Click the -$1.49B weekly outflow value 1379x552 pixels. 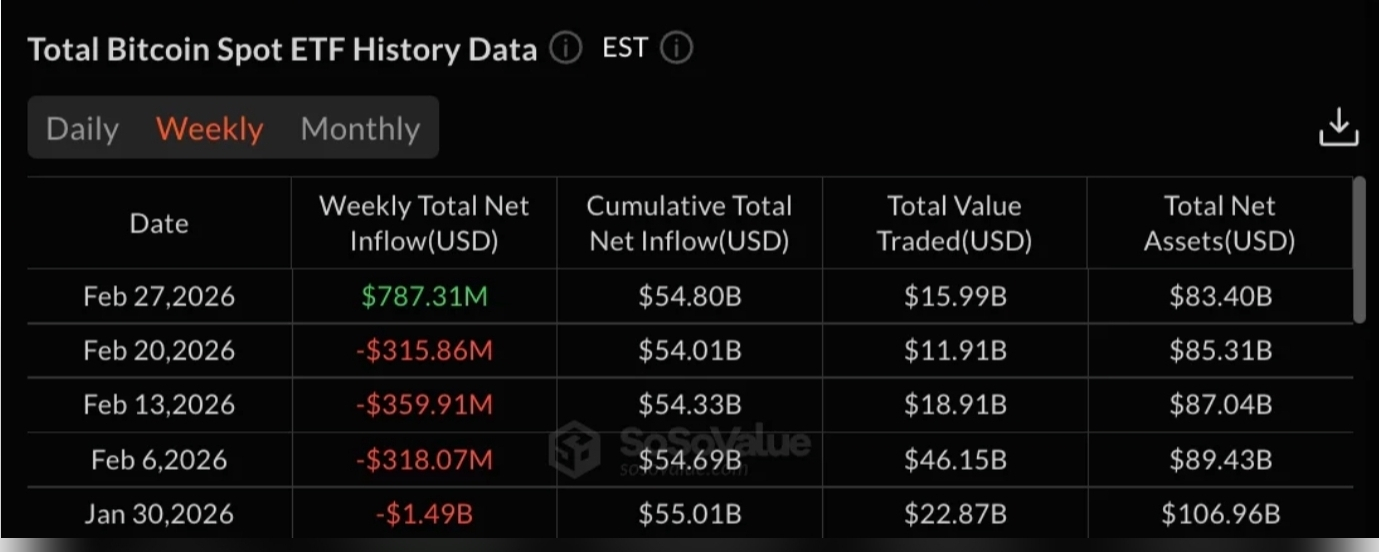(x=424, y=514)
